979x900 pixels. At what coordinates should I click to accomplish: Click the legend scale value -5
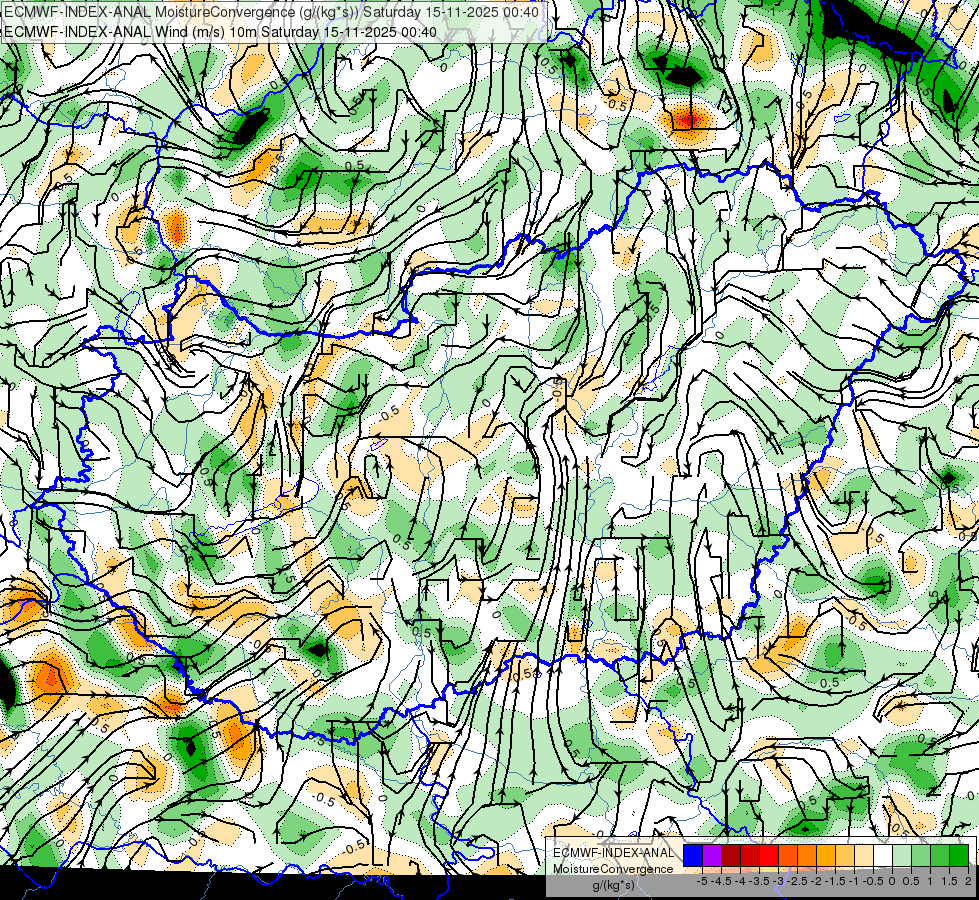pos(702,881)
